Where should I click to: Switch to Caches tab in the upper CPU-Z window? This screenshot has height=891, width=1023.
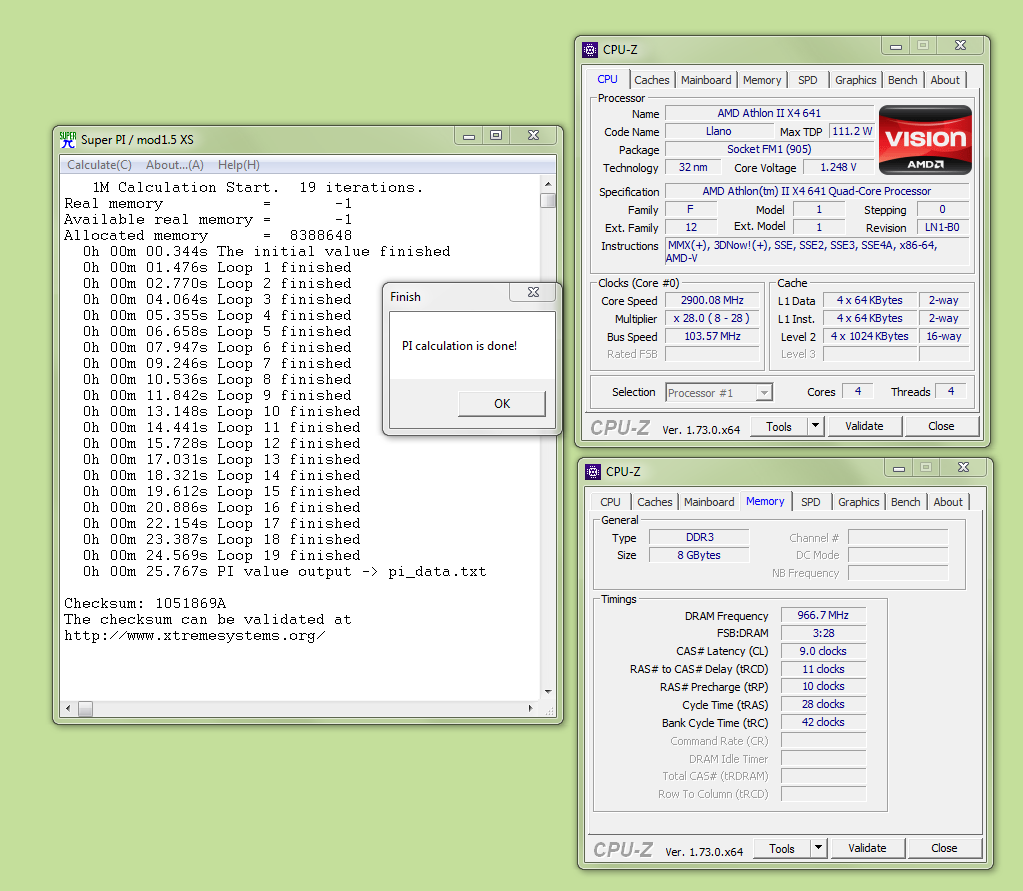pyautogui.click(x=652, y=80)
